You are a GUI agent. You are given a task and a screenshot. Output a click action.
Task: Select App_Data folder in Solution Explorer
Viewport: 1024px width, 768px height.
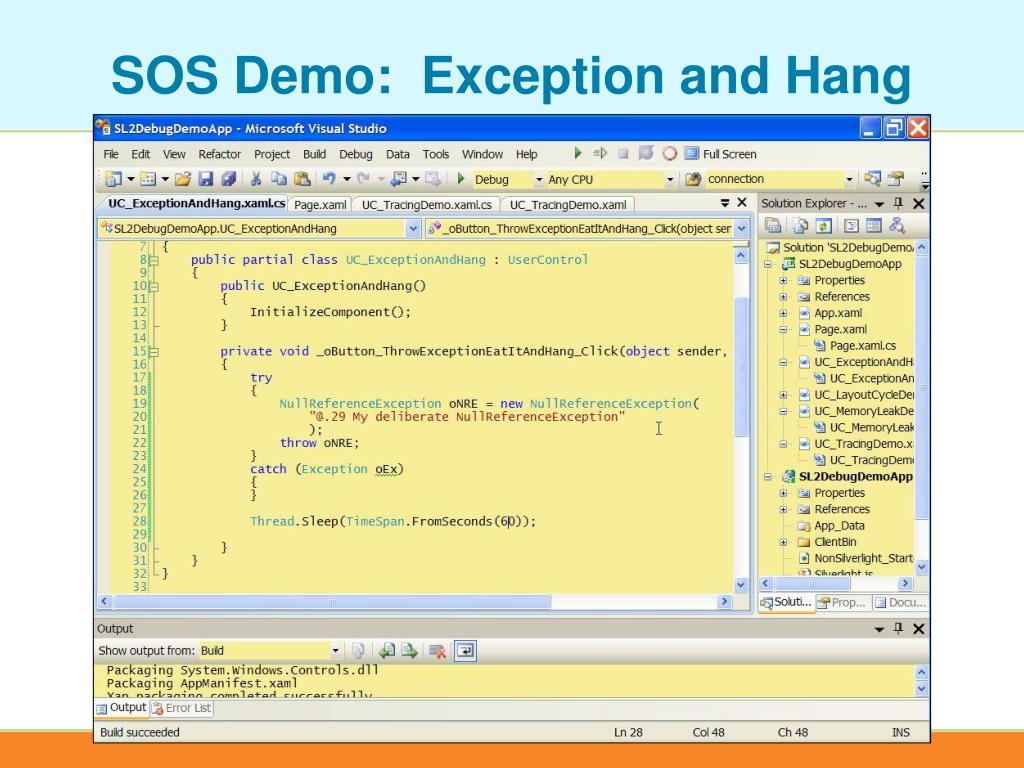tap(839, 526)
